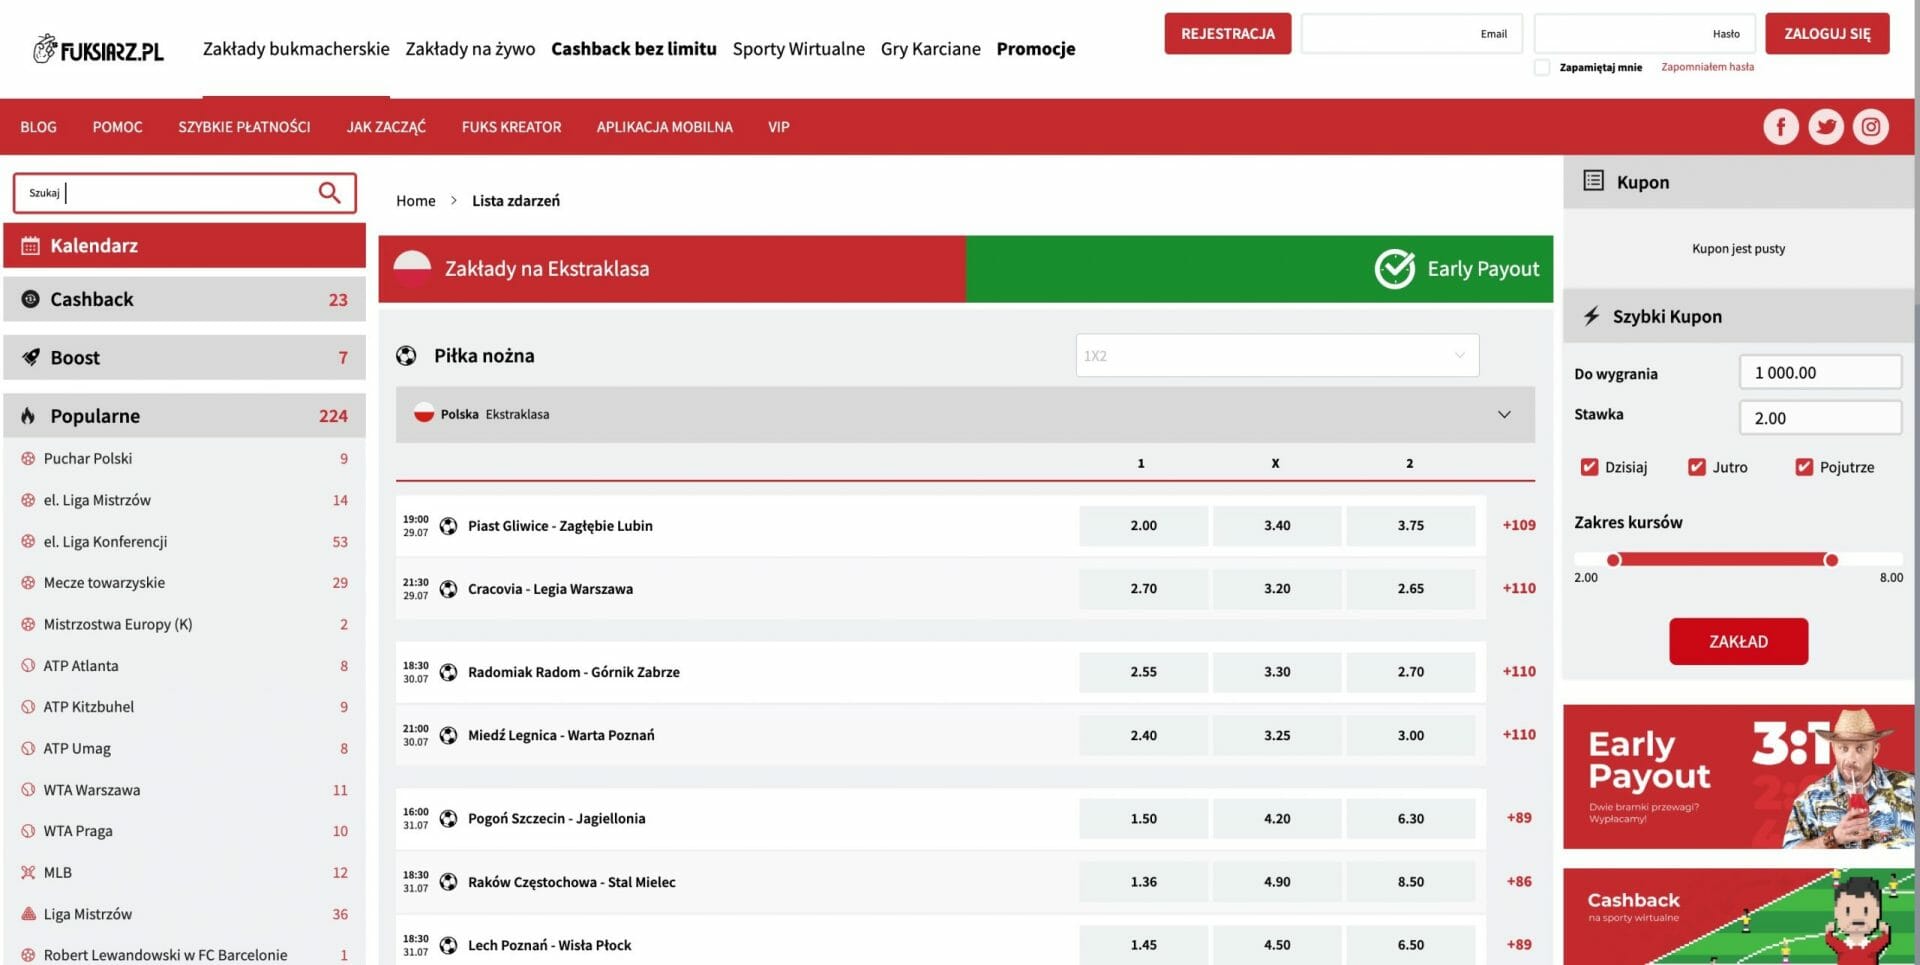Click the Hasło password field
The width and height of the screenshot is (1920, 965).
(1644, 33)
